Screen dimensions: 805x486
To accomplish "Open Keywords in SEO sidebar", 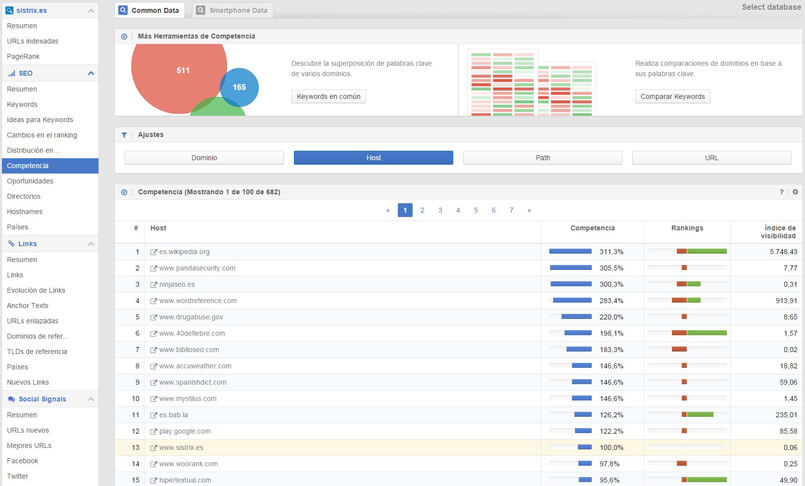I will [22, 105].
